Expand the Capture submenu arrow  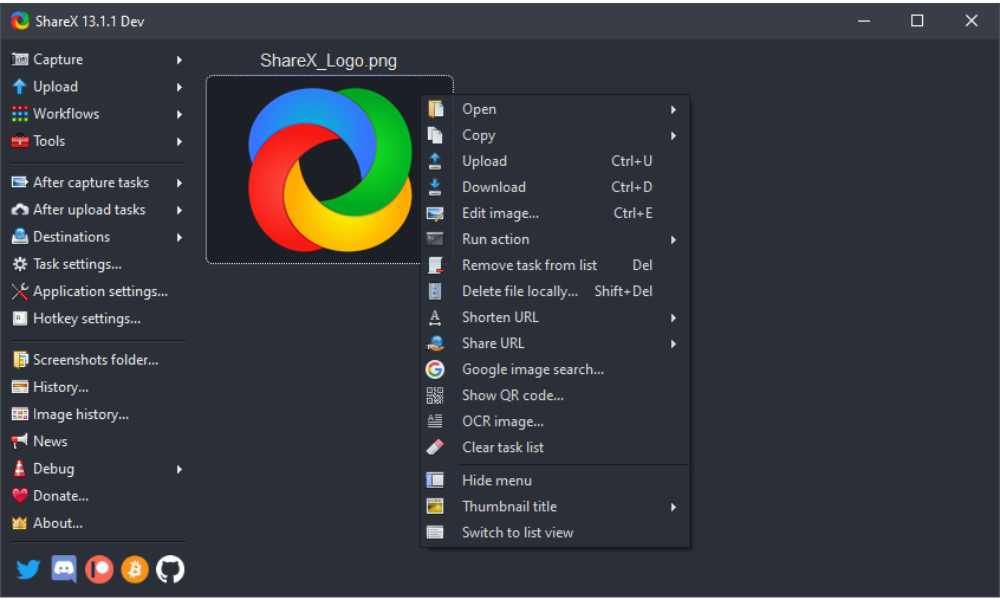pyautogui.click(x=179, y=60)
